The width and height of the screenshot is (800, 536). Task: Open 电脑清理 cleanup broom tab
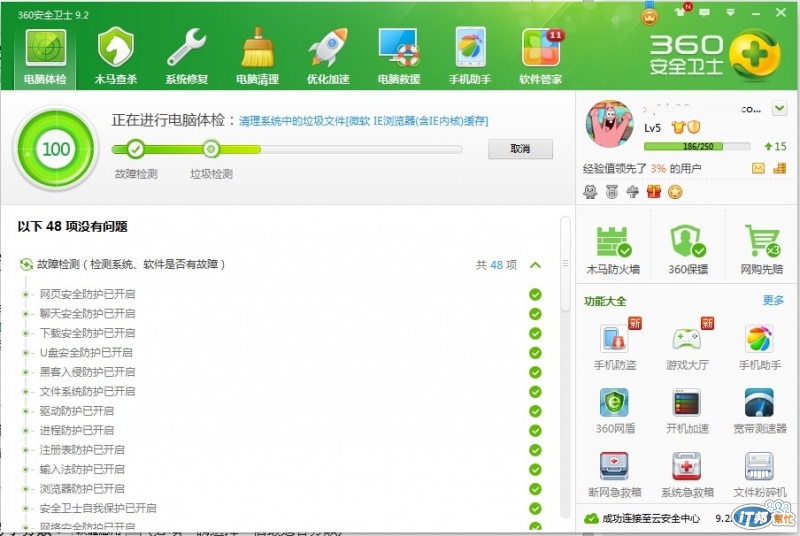(x=257, y=56)
